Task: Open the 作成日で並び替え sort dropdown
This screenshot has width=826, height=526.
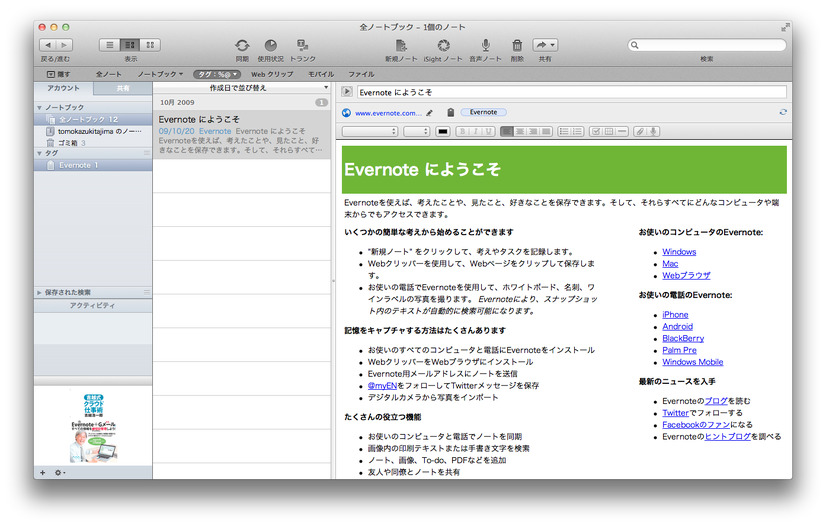Action: pos(242,88)
